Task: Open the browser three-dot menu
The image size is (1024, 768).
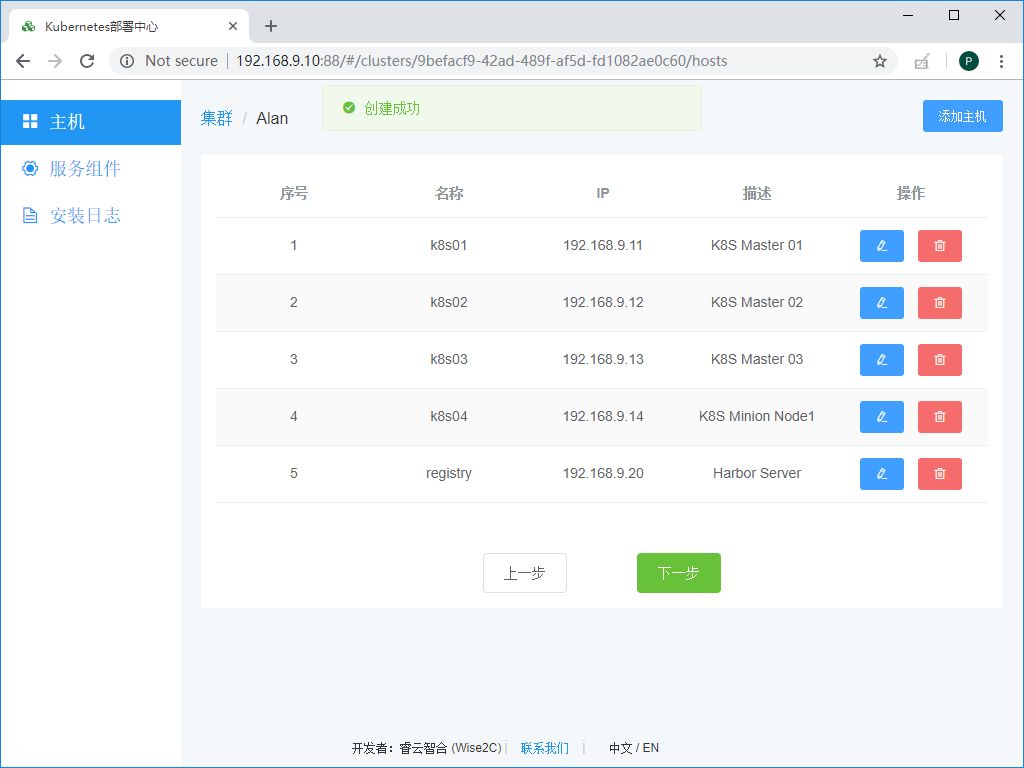Action: (x=1001, y=61)
